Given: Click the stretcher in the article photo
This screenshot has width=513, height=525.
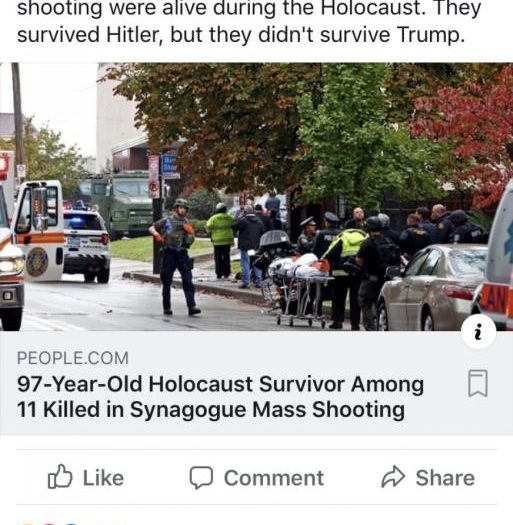Looking at the screenshot, I should [x=299, y=290].
